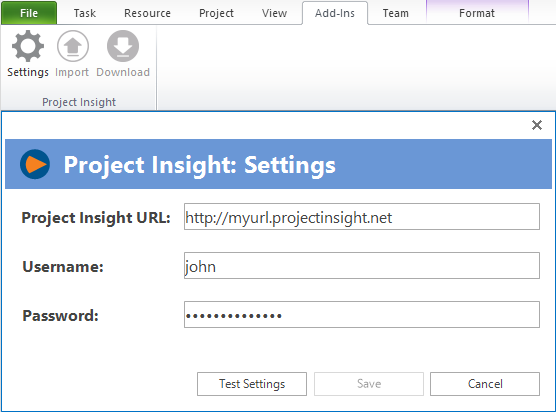
Task: Close the Project Insight Settings dialog
Action: (537, 125)
